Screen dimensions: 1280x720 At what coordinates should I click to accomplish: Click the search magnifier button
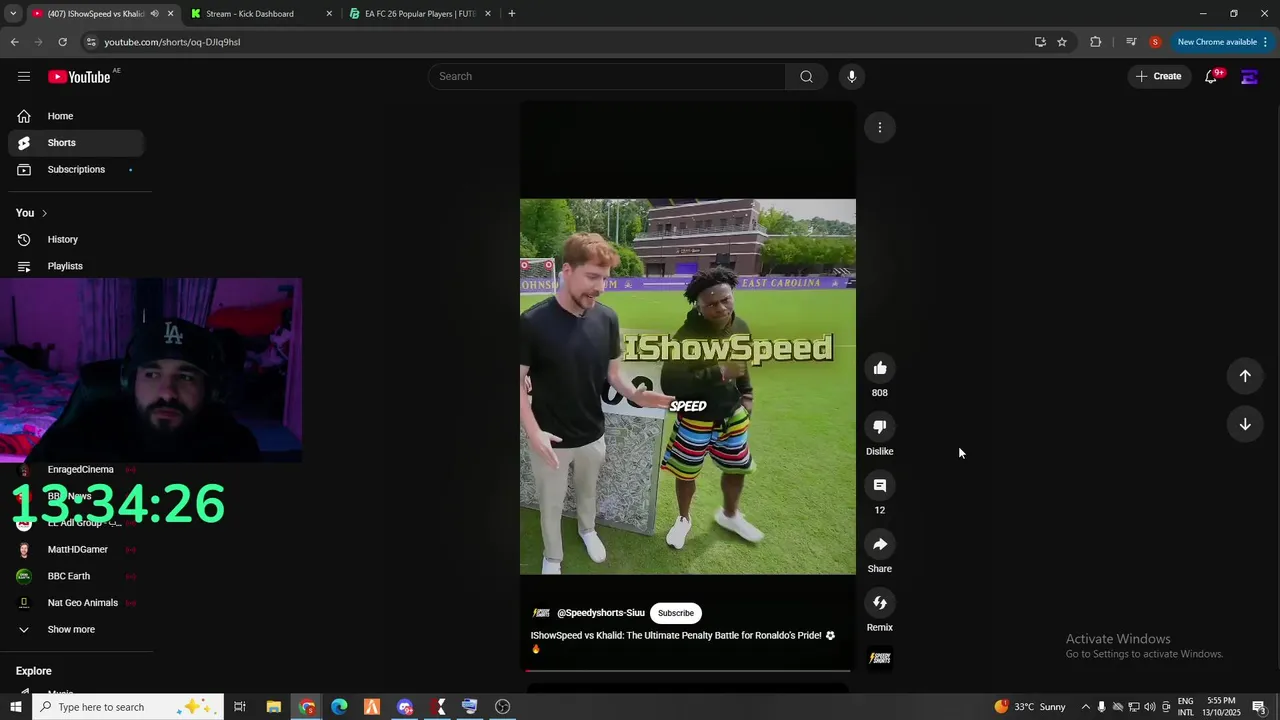(806, 76)
